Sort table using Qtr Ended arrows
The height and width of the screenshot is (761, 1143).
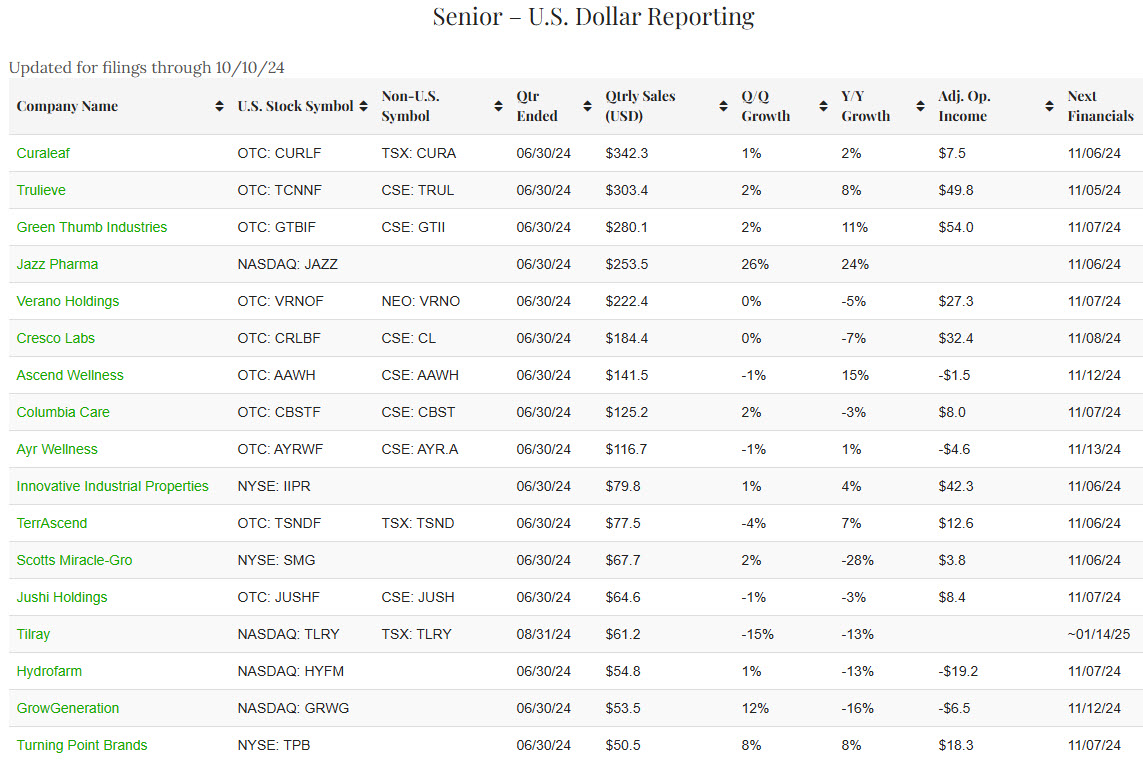coord(586,106)
